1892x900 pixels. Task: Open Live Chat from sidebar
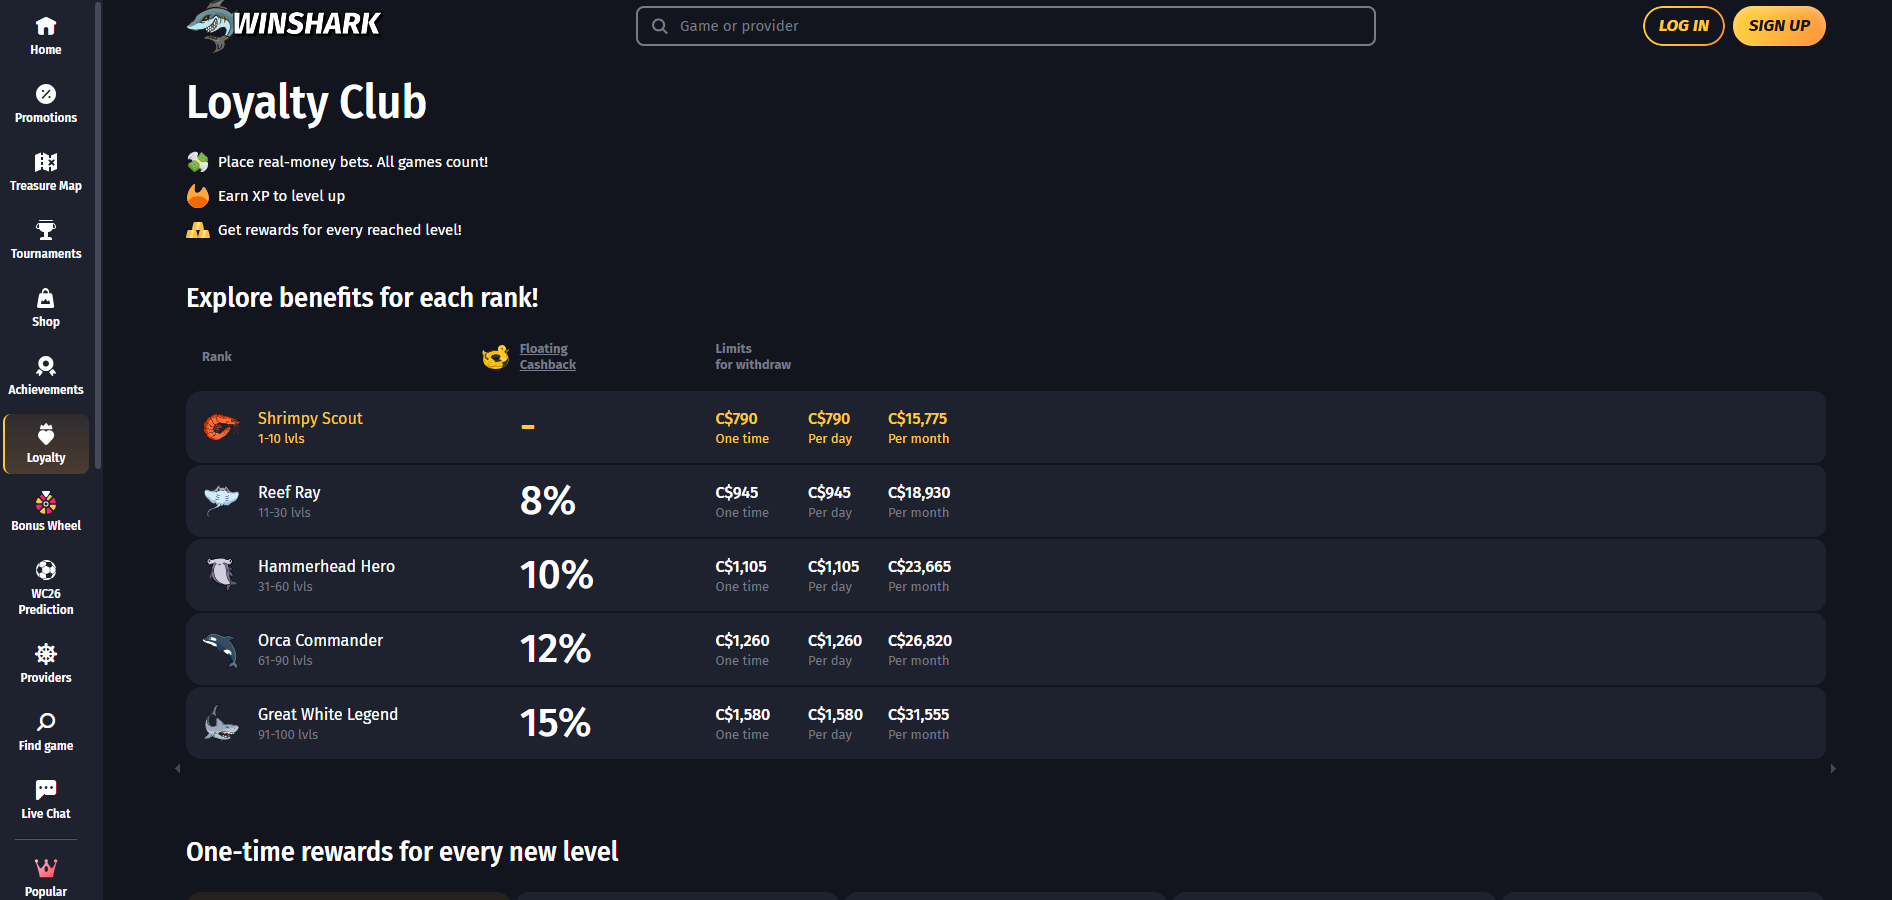tap(46, 800)
